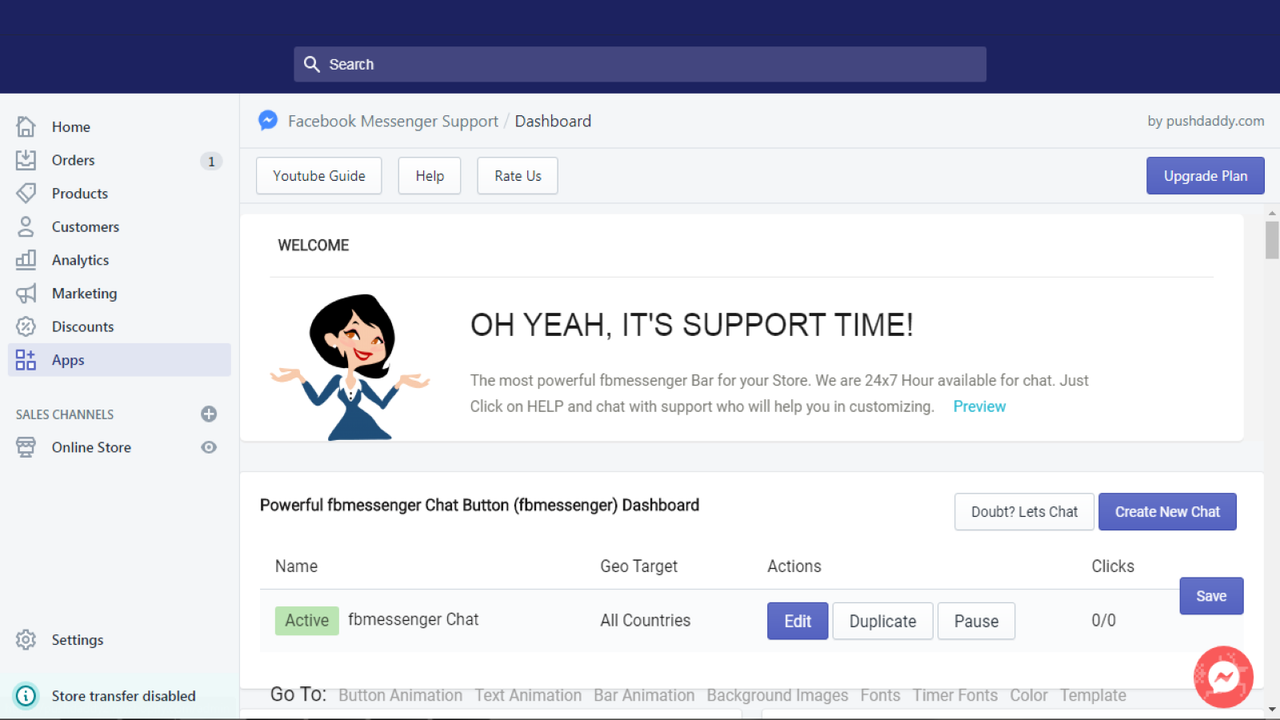Screen dimensions: 1280x720
Task: Open the Home menu item
Action: click(71, 127)
